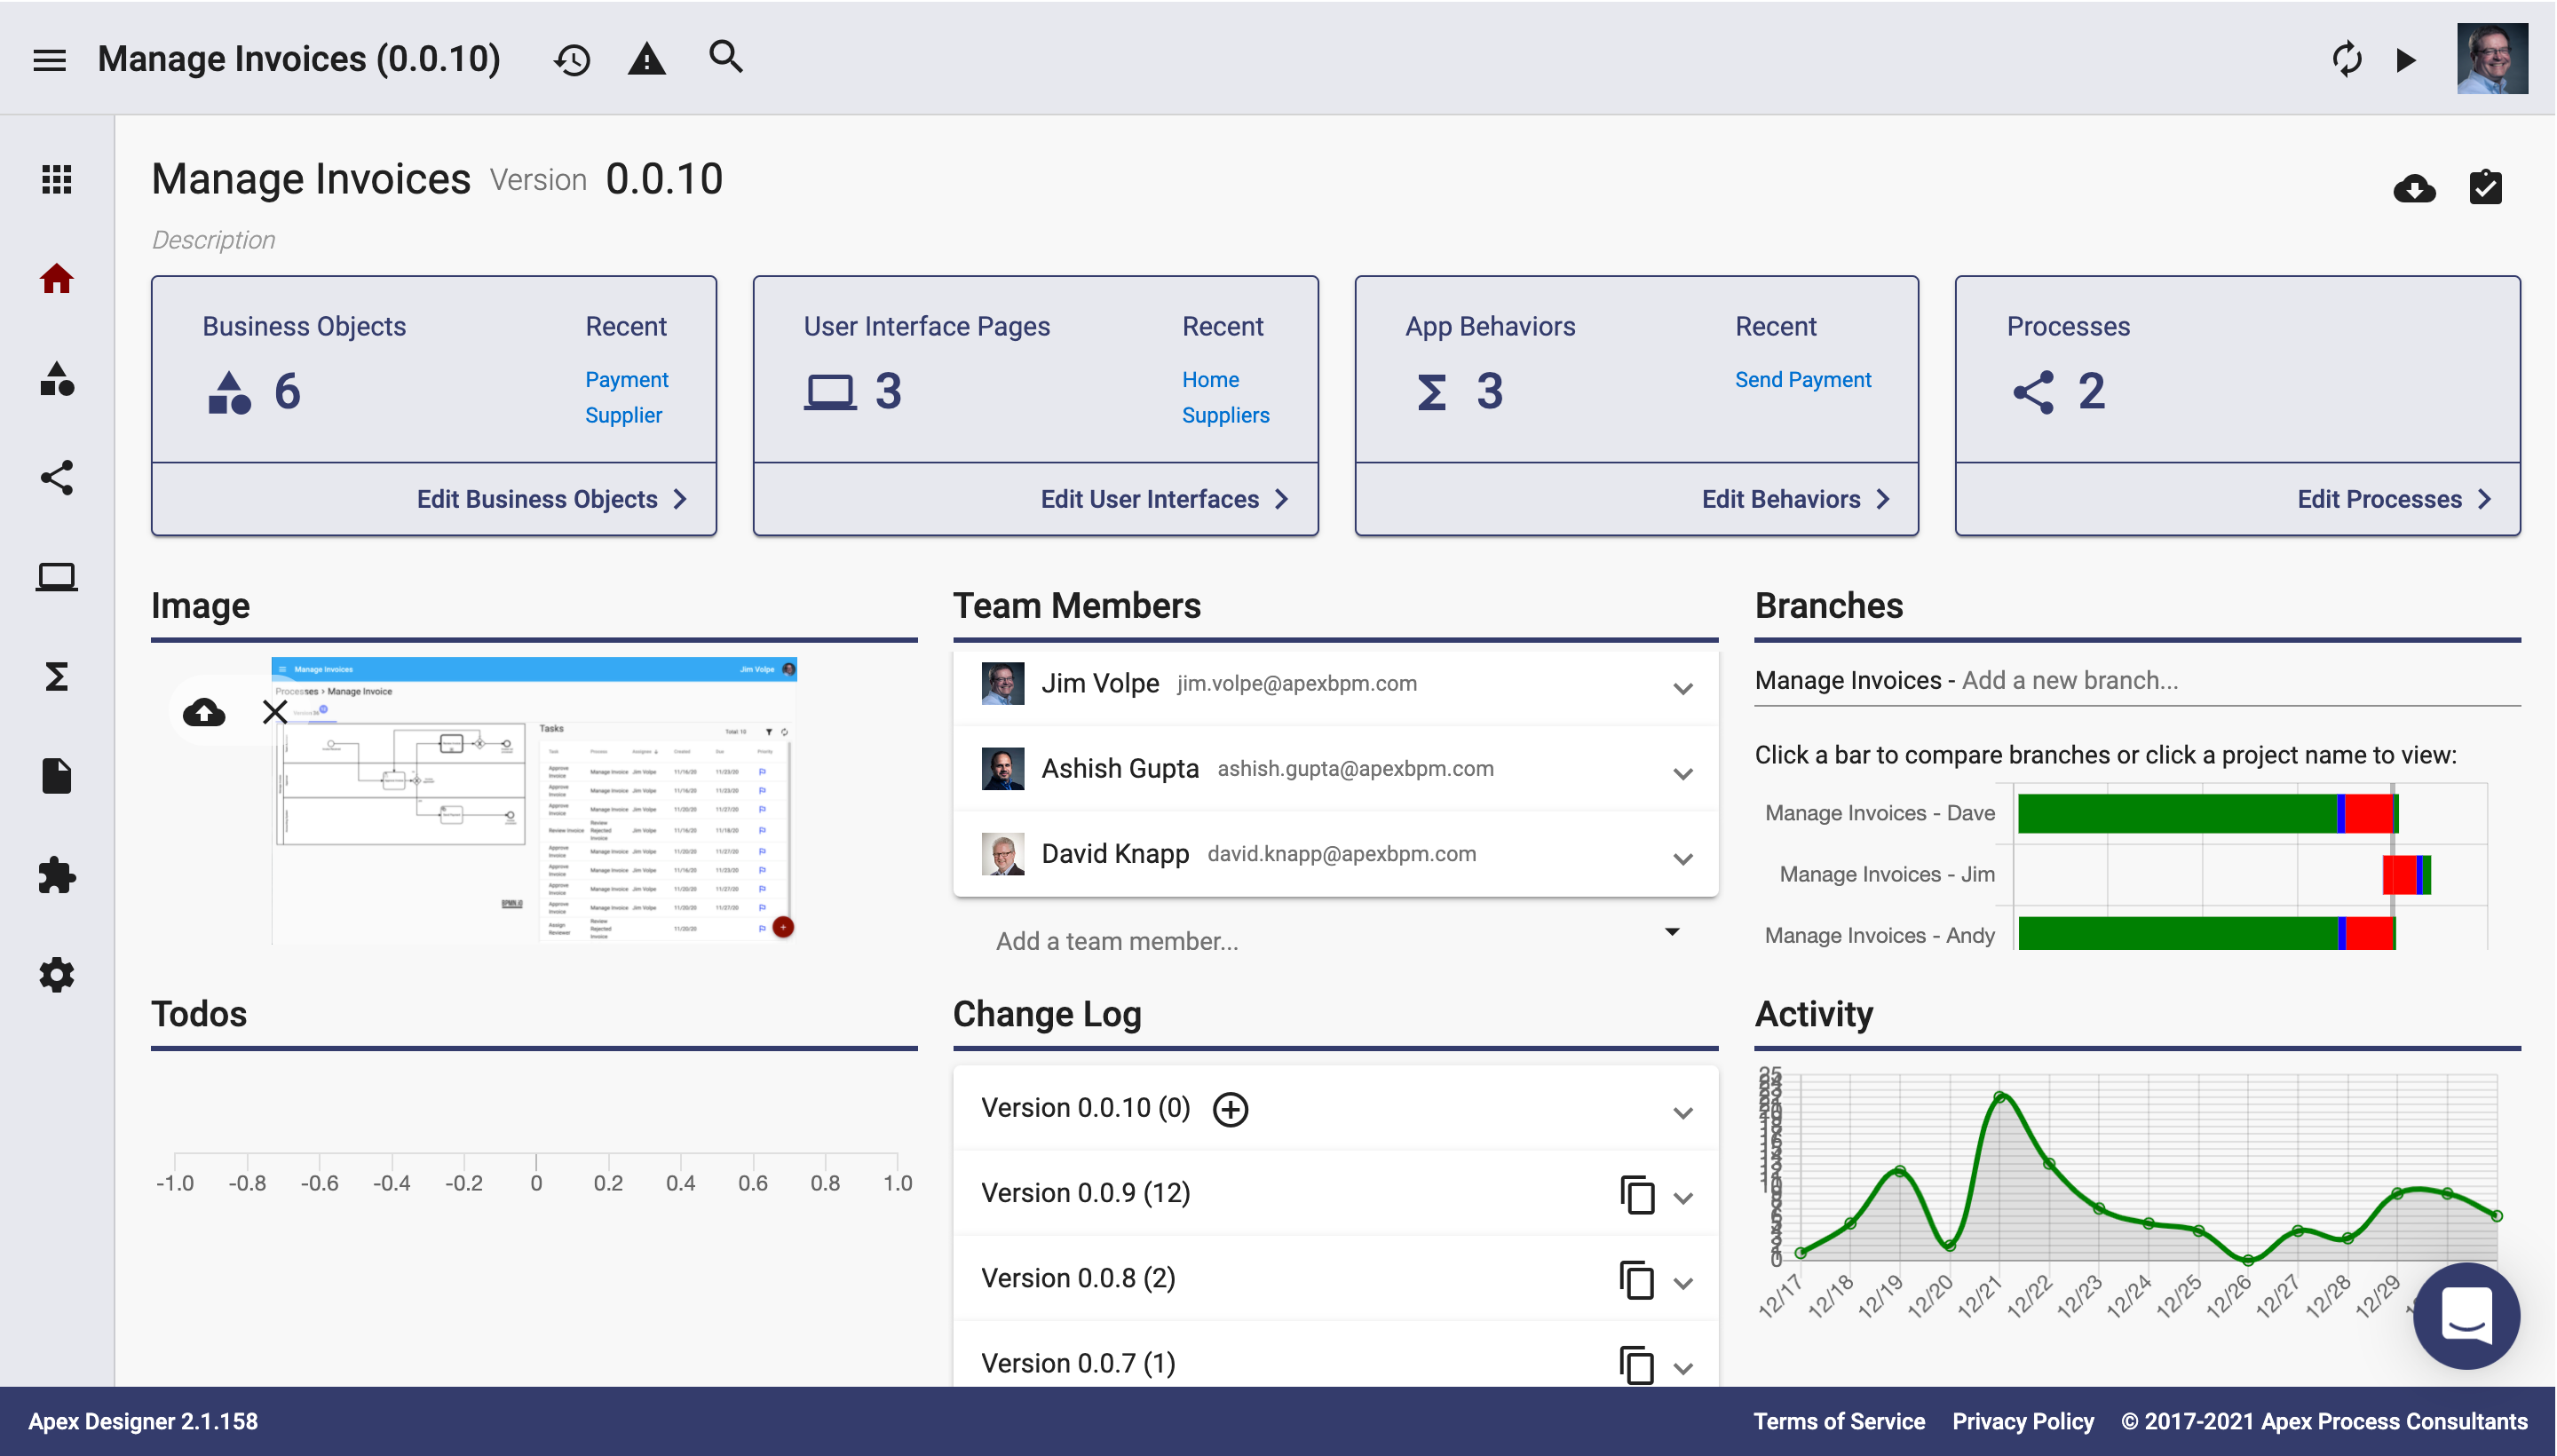Open recent Home page link
This screenshot has height=1456, width=2557.
[1210, 380]
